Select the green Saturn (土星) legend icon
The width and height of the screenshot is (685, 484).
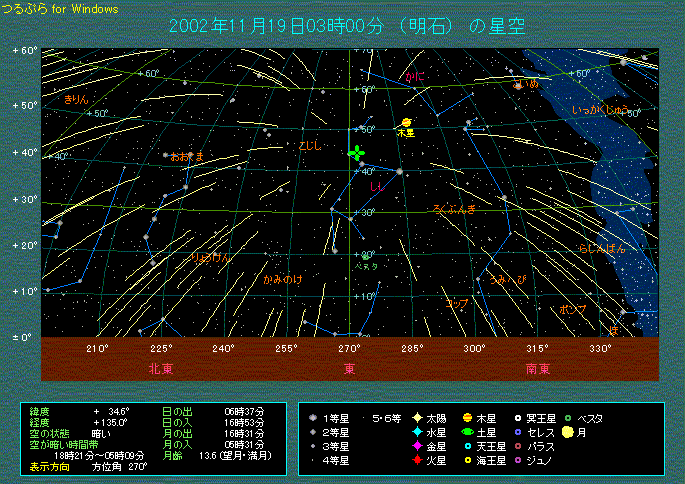(466, 432)
